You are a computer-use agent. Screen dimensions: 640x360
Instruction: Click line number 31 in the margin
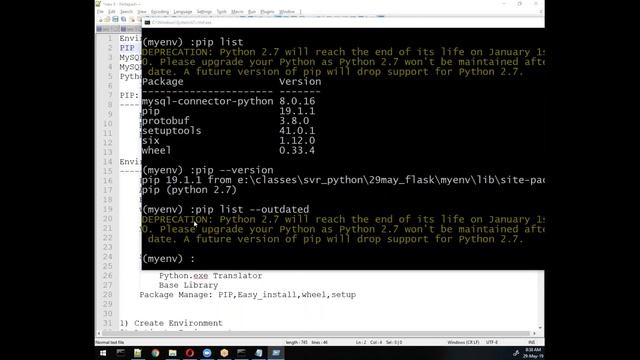(x=107, y=323)
